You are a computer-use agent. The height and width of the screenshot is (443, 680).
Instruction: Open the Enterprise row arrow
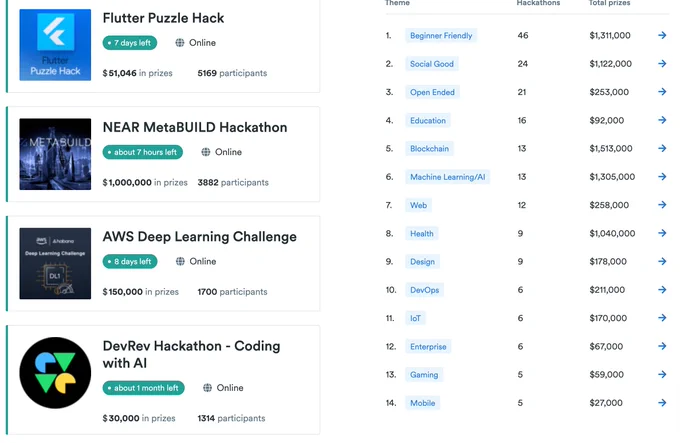pos(662,346)
